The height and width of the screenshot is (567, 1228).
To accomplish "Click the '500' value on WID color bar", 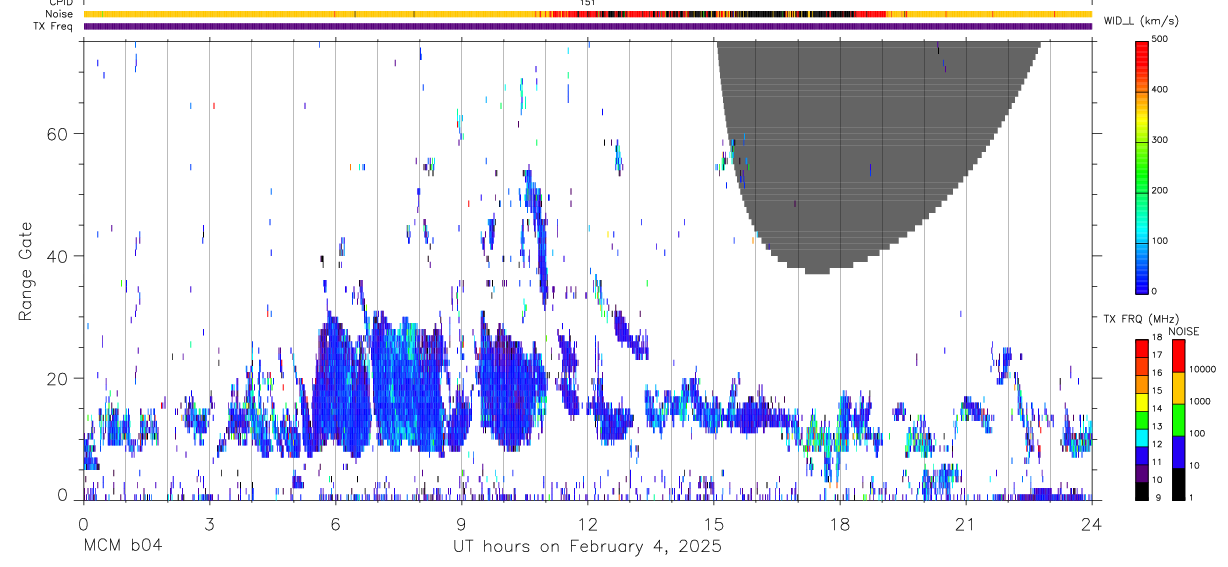I will point(1161,39).
